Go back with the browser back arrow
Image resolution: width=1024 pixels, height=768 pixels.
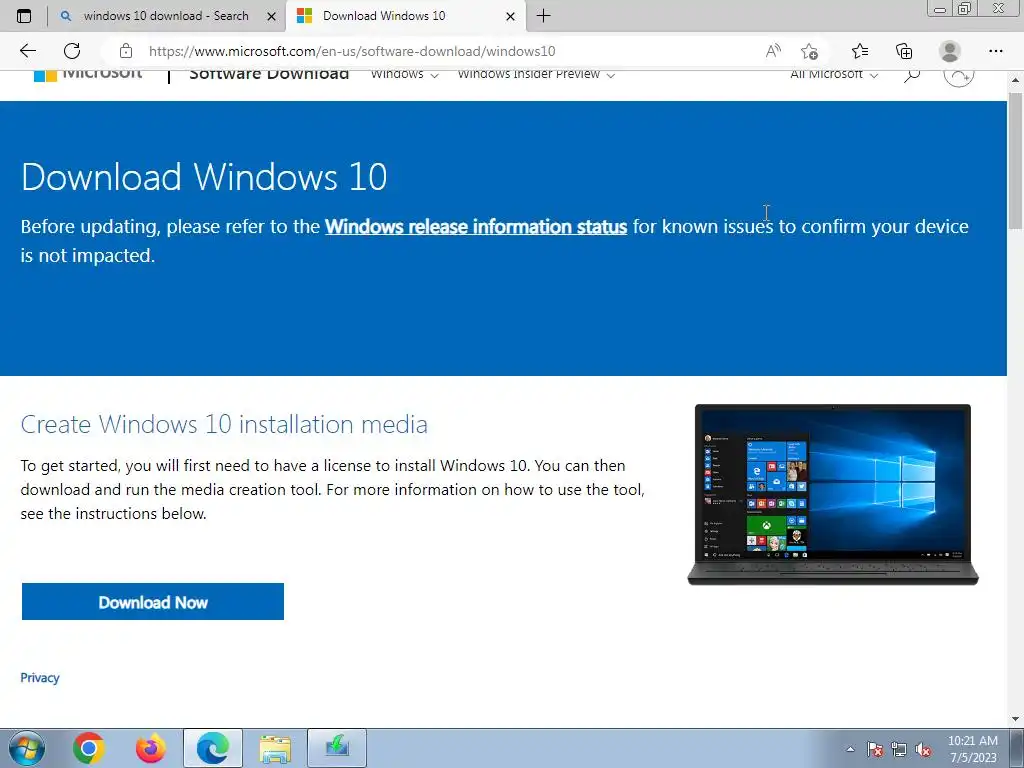coord(27,51)
